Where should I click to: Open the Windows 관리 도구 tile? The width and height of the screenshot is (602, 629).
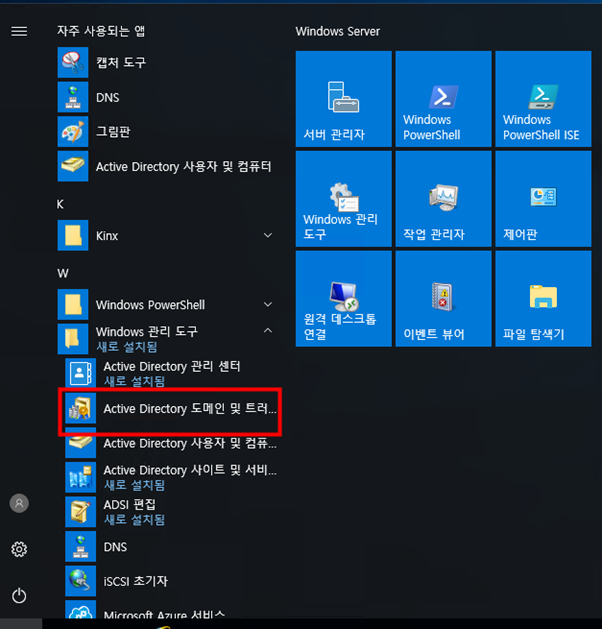[x=343, y=199]
